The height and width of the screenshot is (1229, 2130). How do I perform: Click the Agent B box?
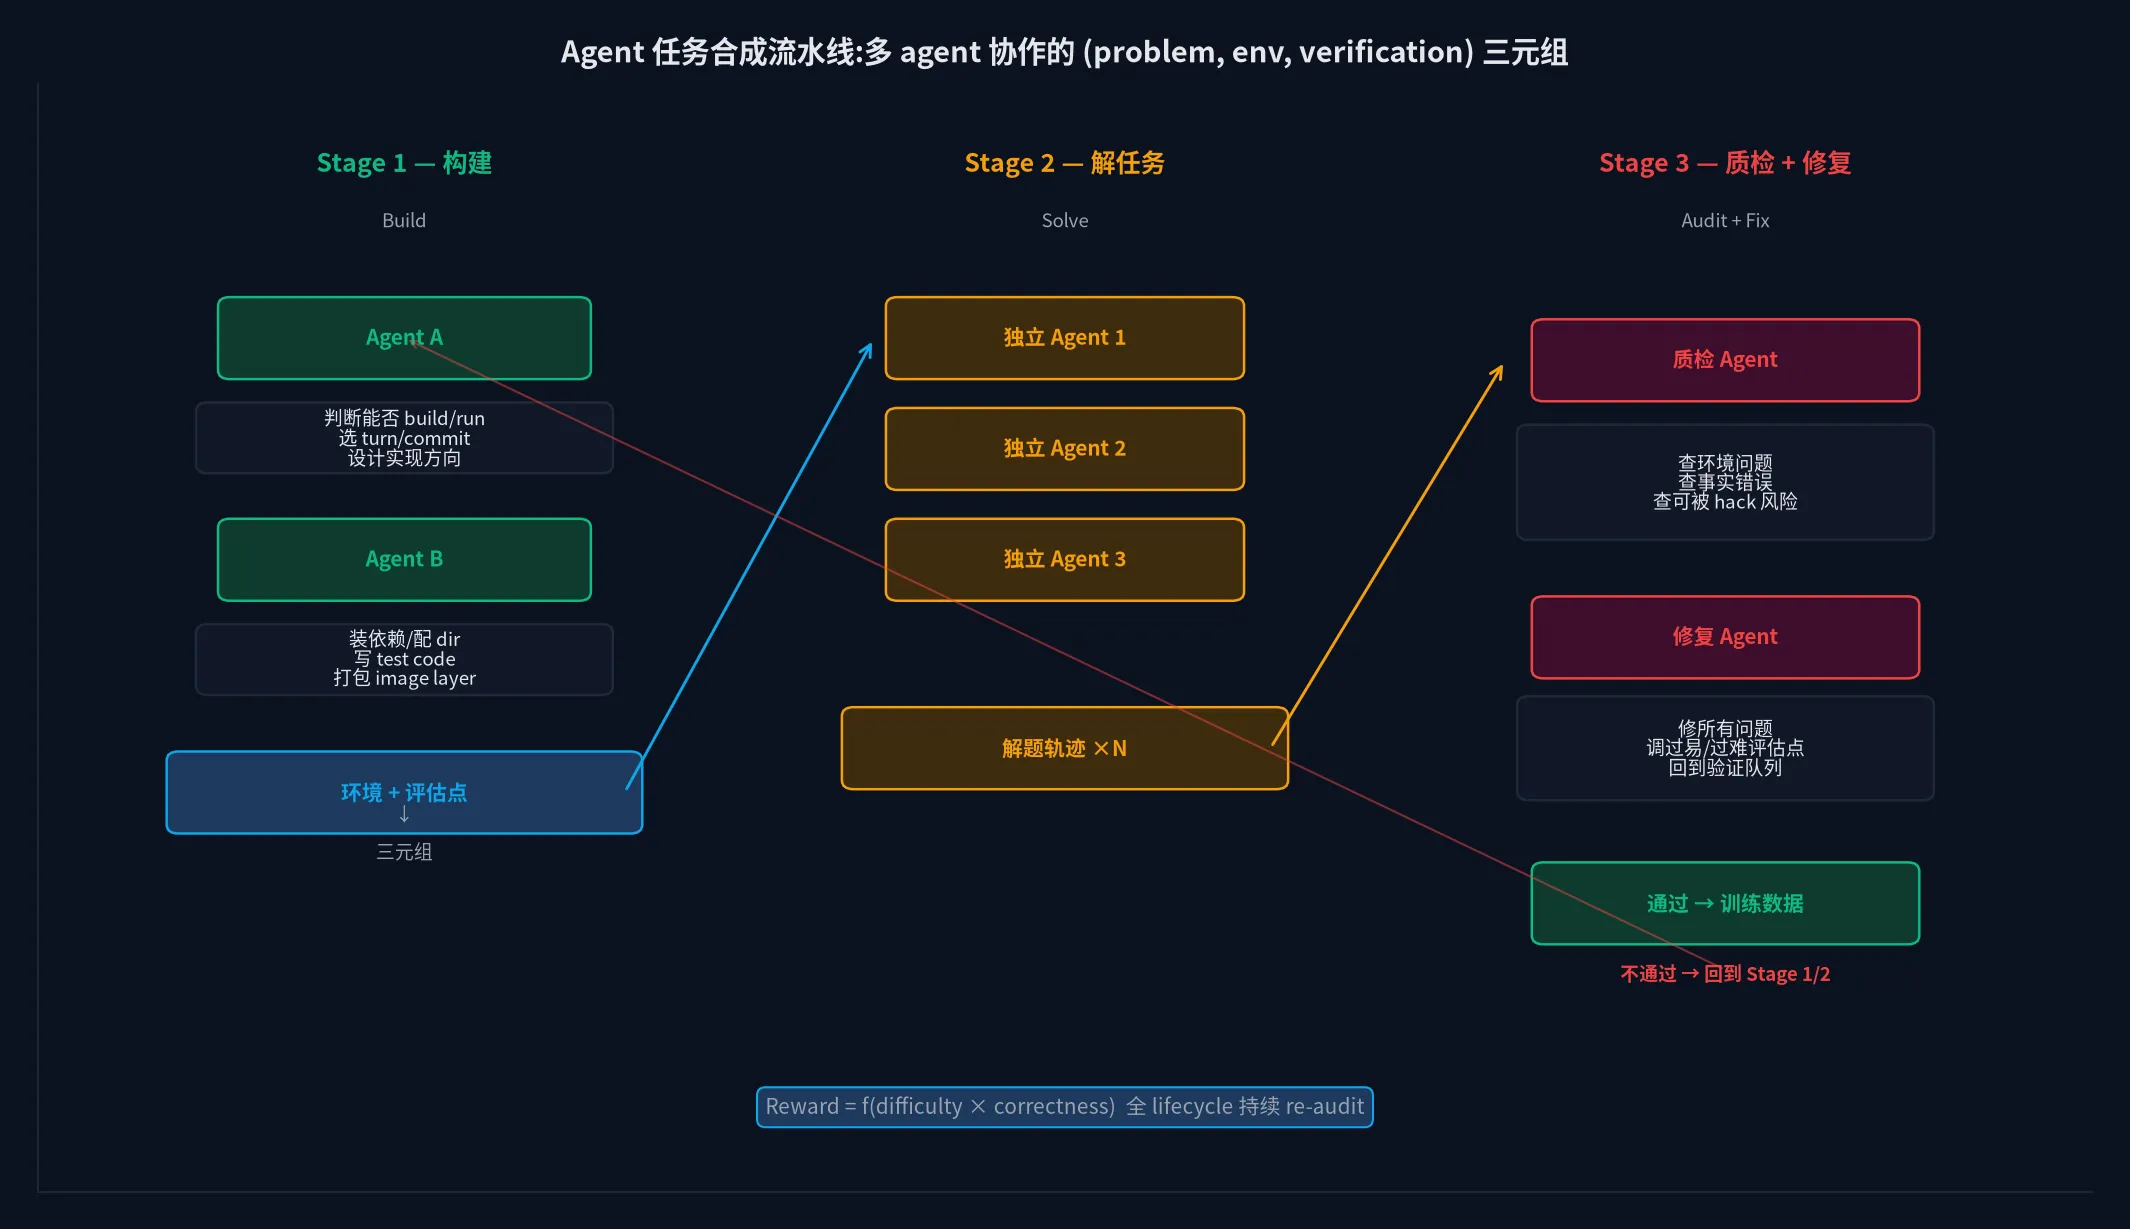[x=404, y=559]
